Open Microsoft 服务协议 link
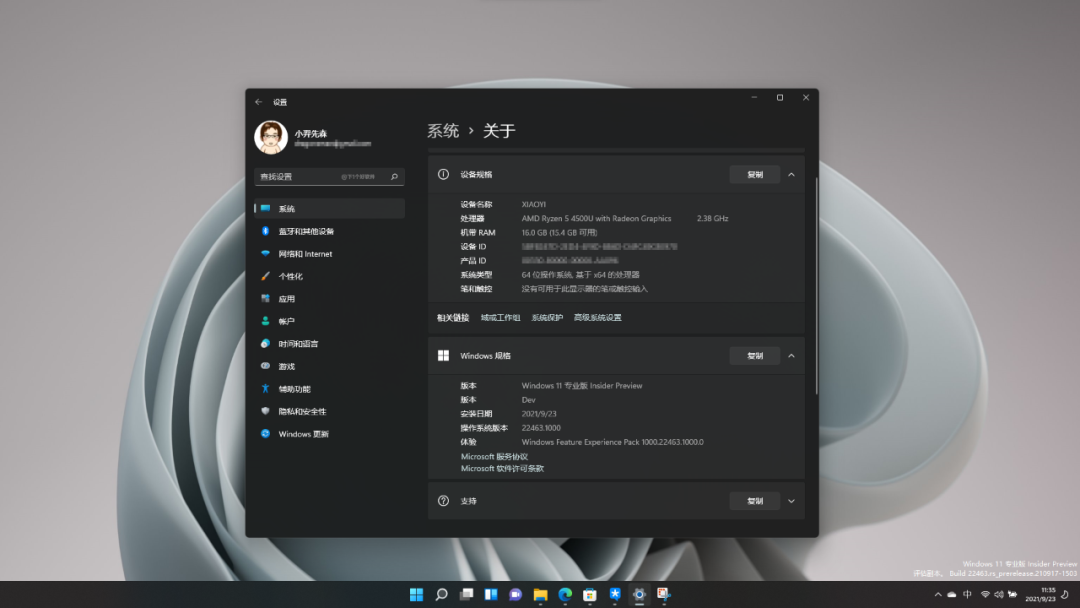The width and height of the screenshot is (1080, 608). [495, 457]
